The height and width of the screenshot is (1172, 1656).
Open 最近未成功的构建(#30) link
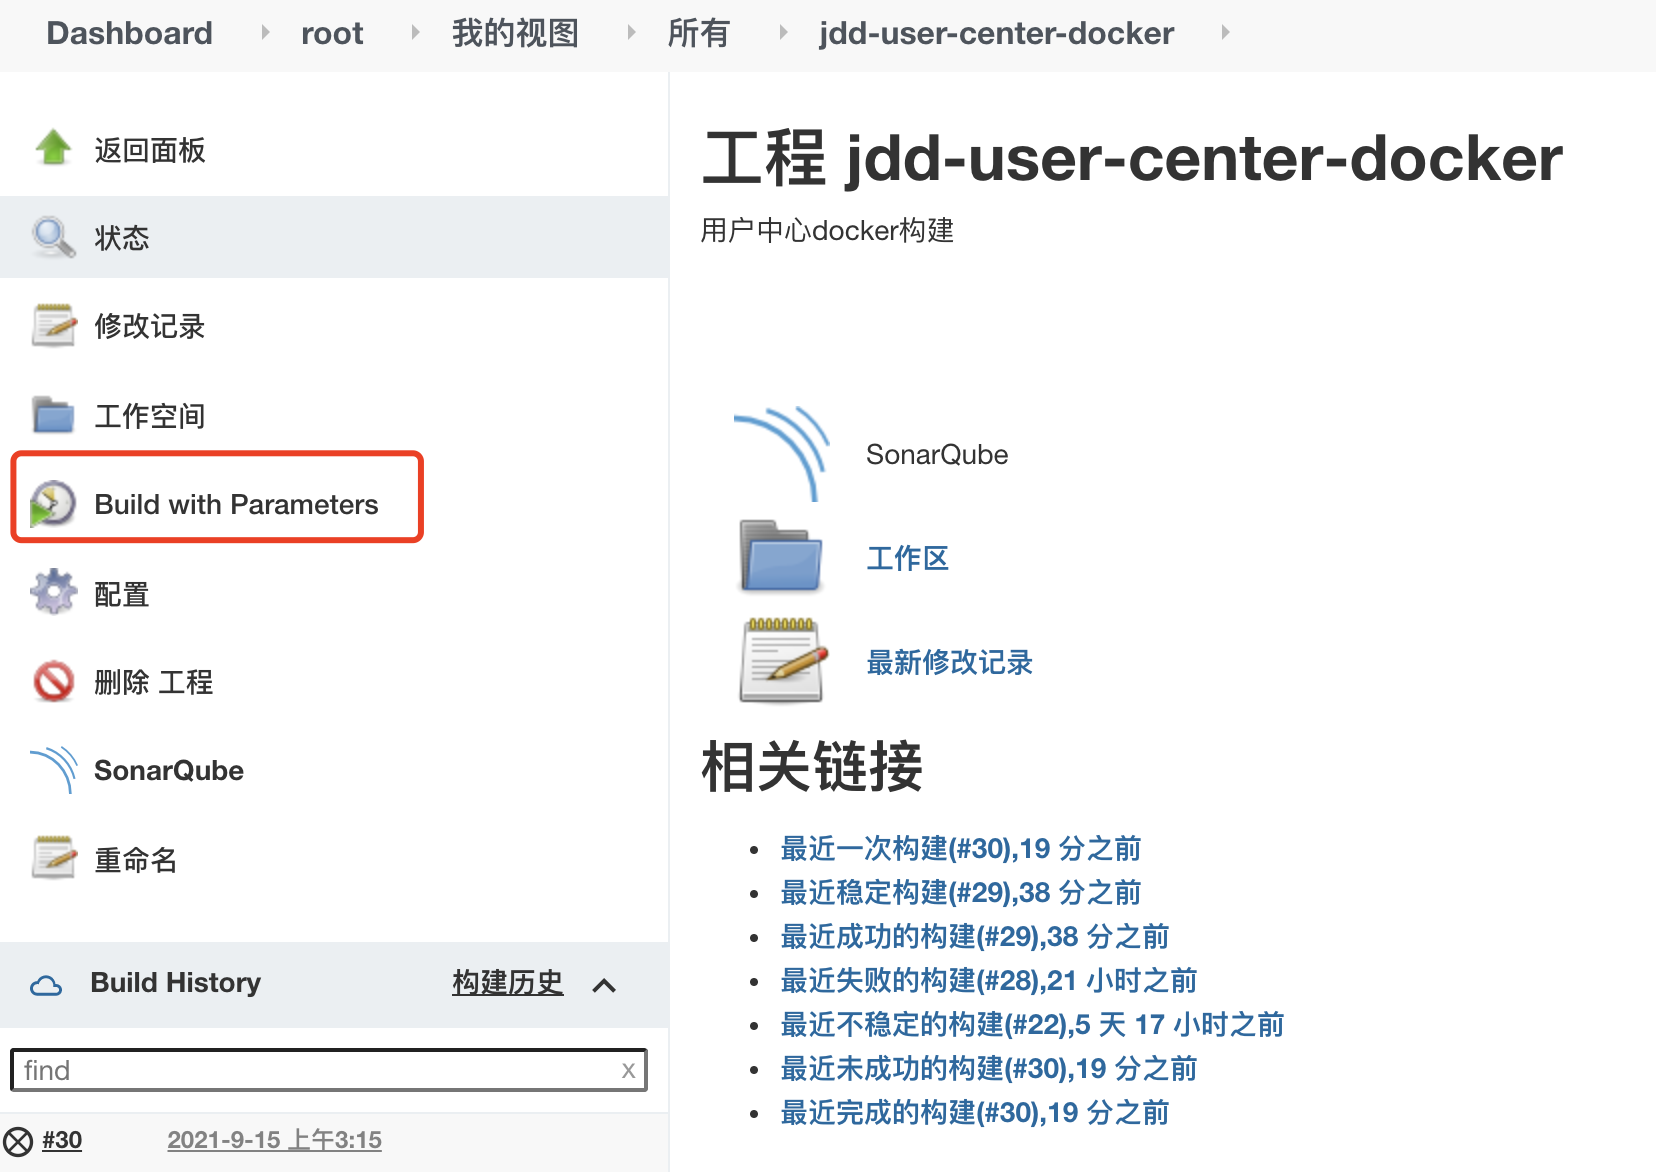989,1068
